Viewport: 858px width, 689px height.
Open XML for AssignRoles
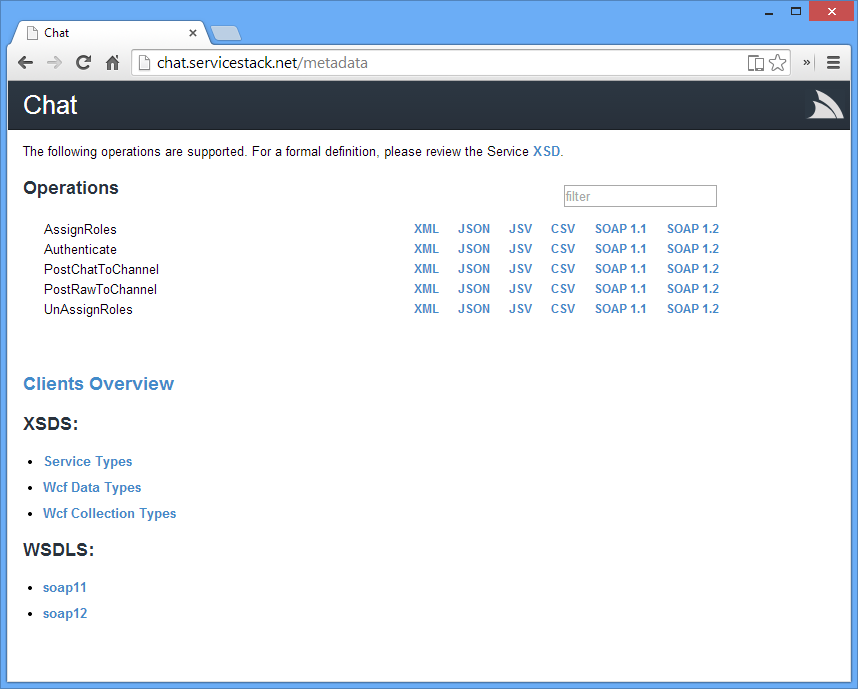[426, 229]
